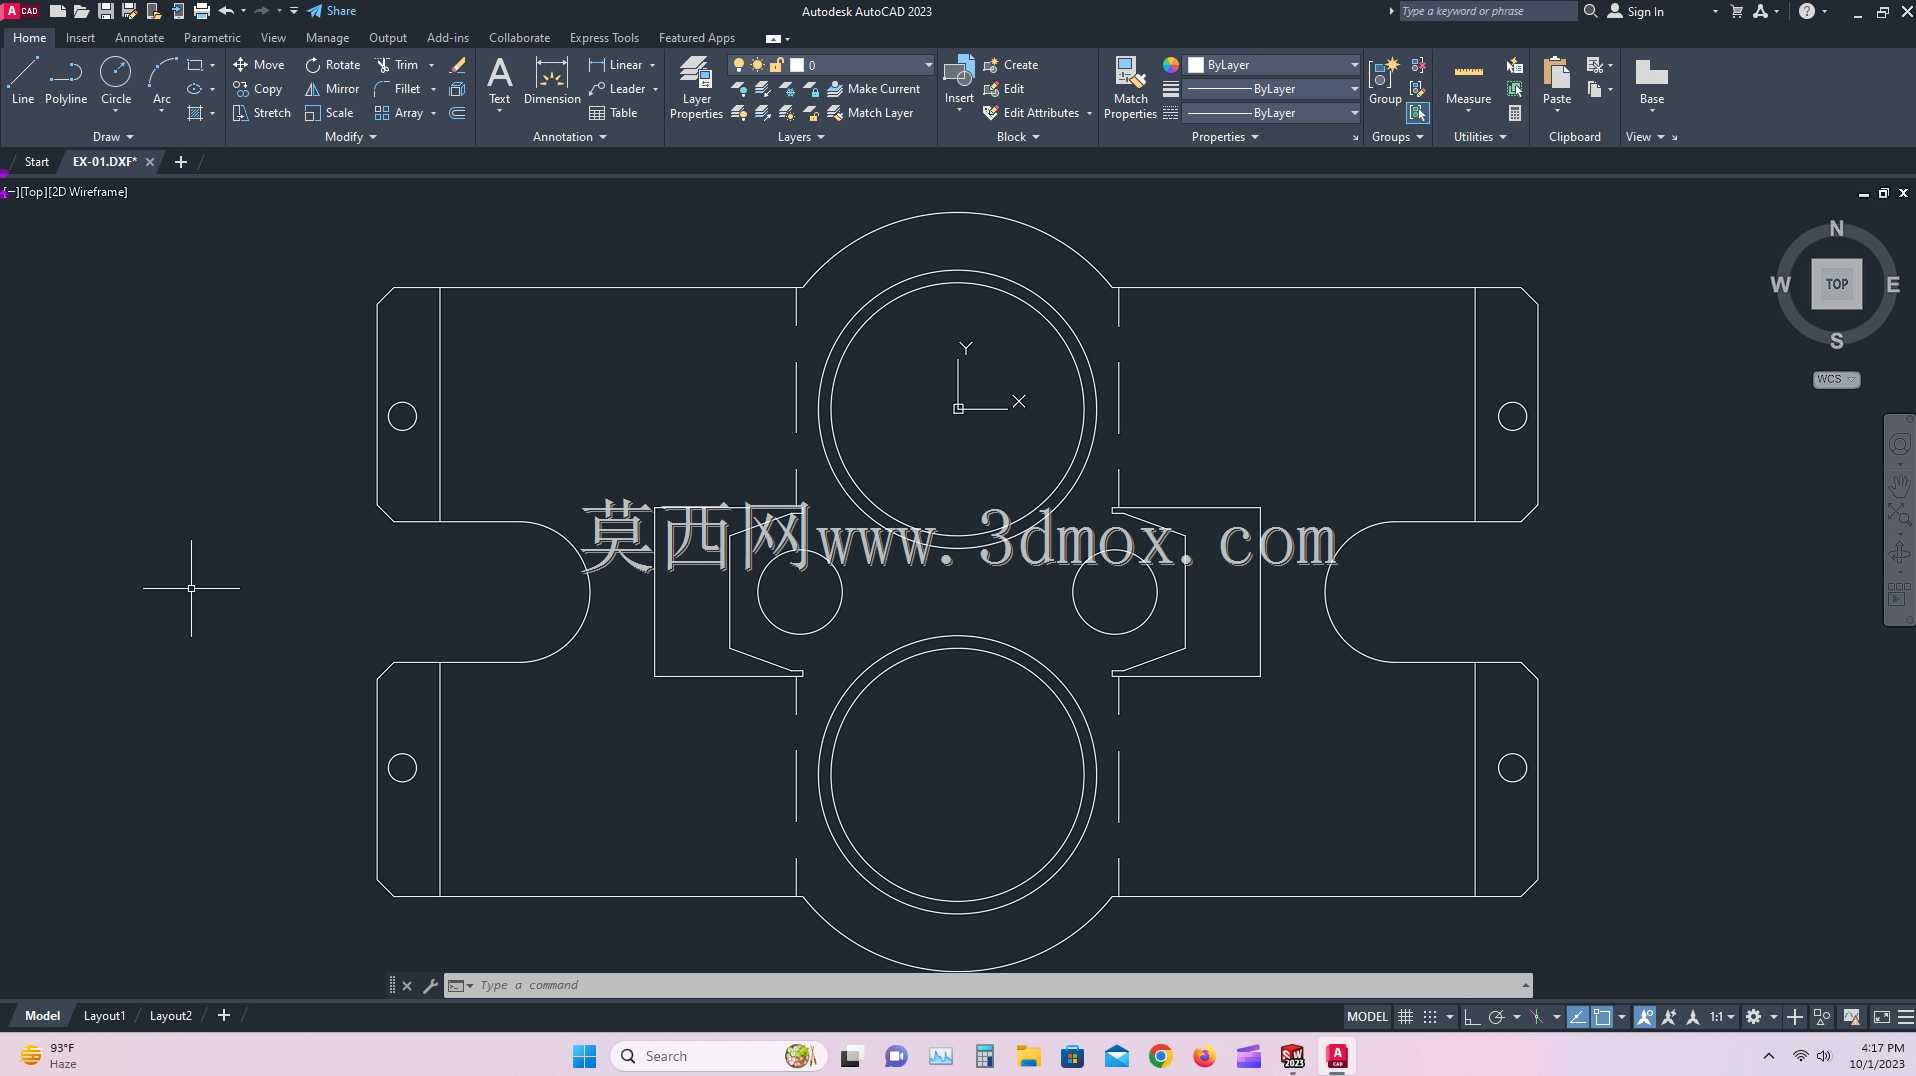Viewport: 1916px width, 1076px height.
Task: Select the Rotate tool
Action: (333, 64)
